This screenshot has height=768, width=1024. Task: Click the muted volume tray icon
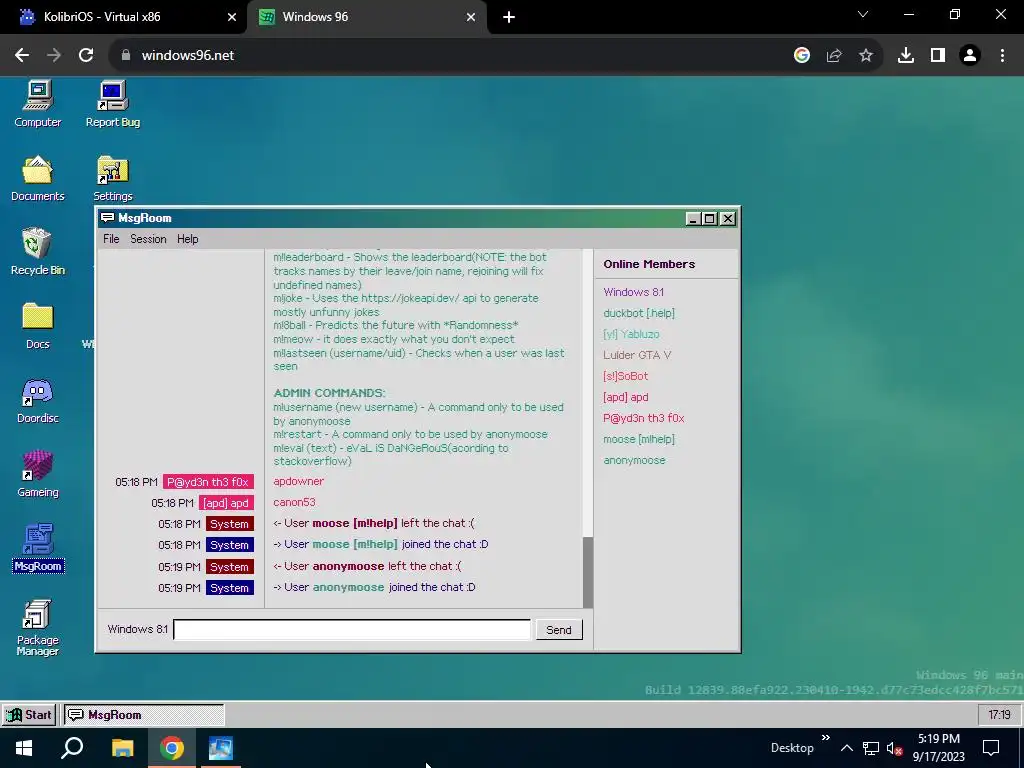[x=894, y=748]
